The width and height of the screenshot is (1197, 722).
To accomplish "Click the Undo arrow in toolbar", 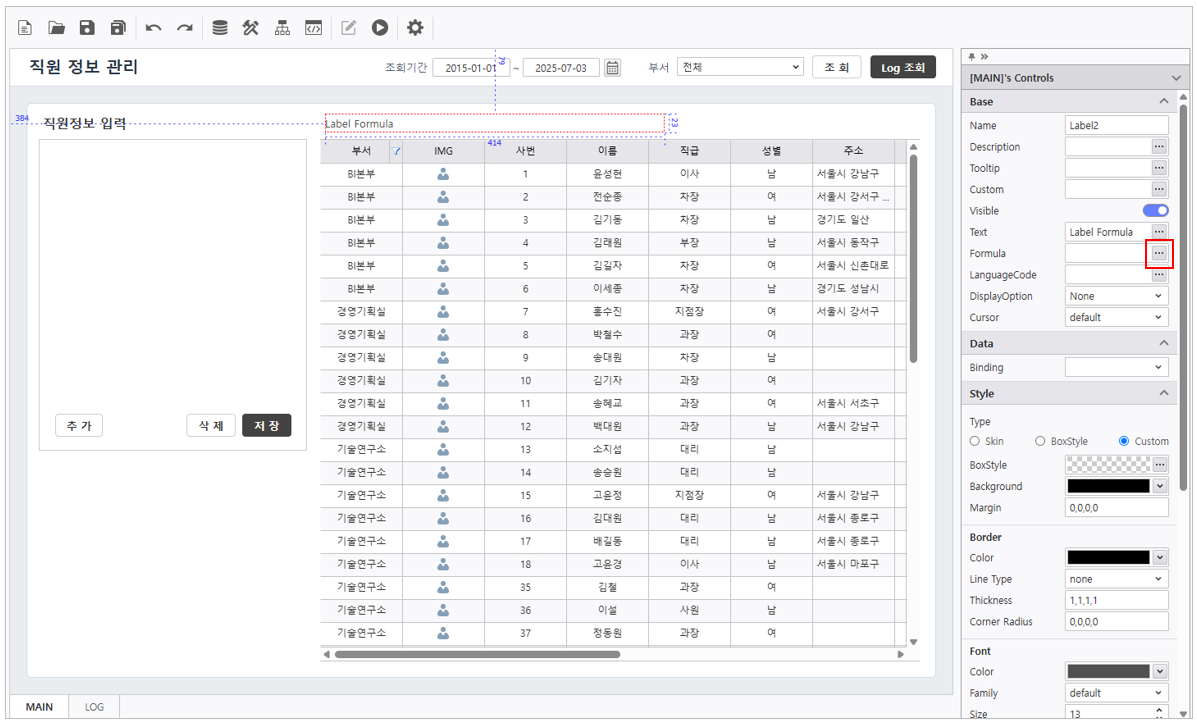I will pyautogui.click(x=153, y=28).
